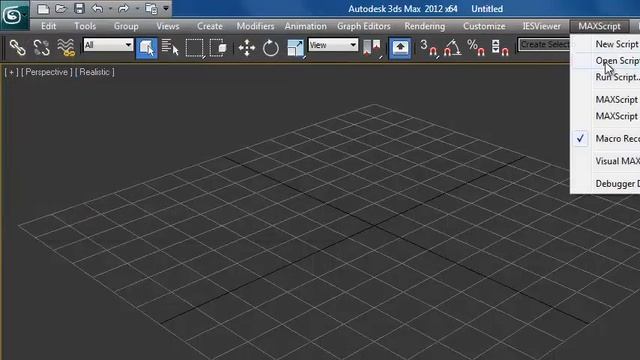Screen dimensions: 640x360
Task: Toggle Select and Manipulate button
Action: [x=400, y=48]
